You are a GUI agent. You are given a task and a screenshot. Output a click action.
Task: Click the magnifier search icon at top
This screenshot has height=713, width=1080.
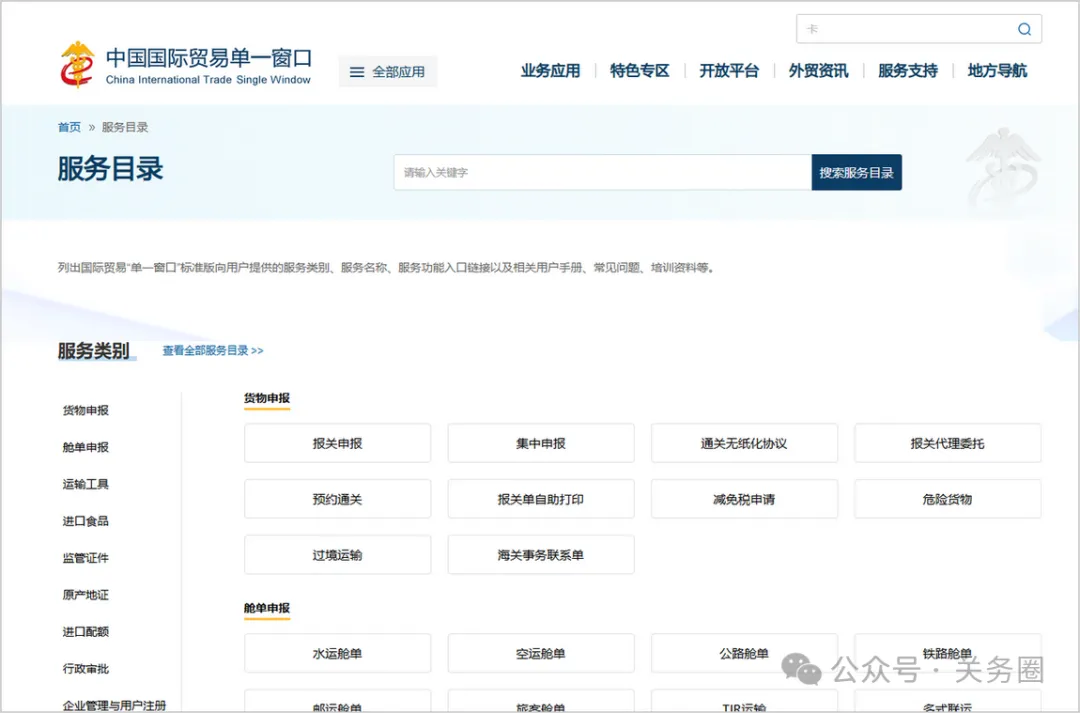point(1024,29)
